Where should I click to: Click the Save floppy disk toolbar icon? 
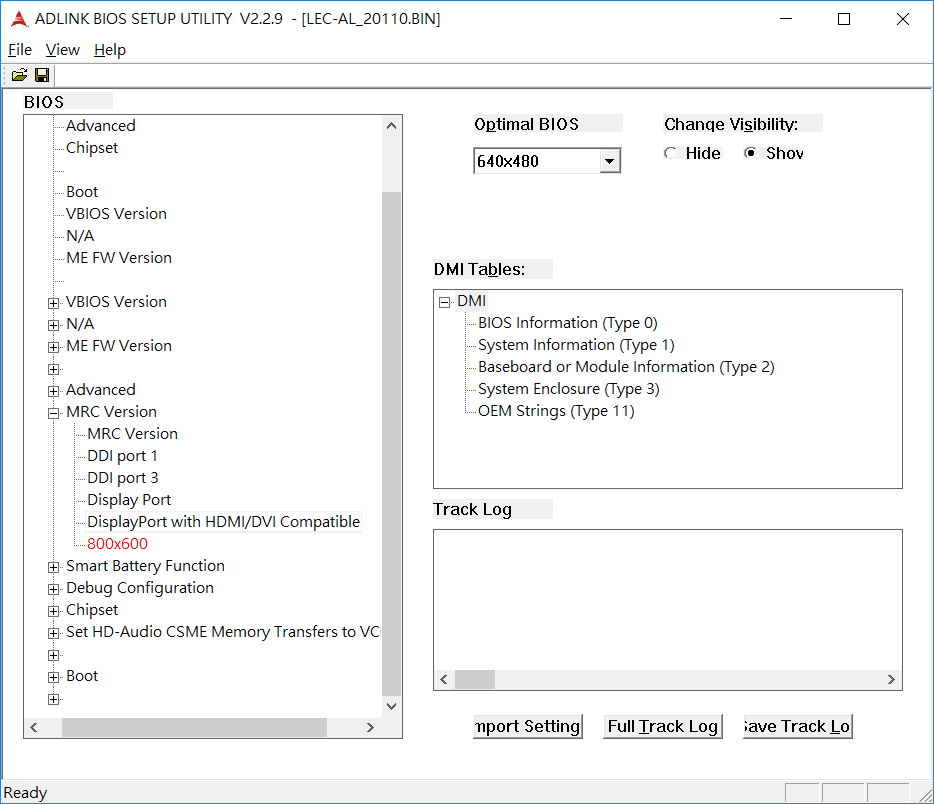pos(42,75)
